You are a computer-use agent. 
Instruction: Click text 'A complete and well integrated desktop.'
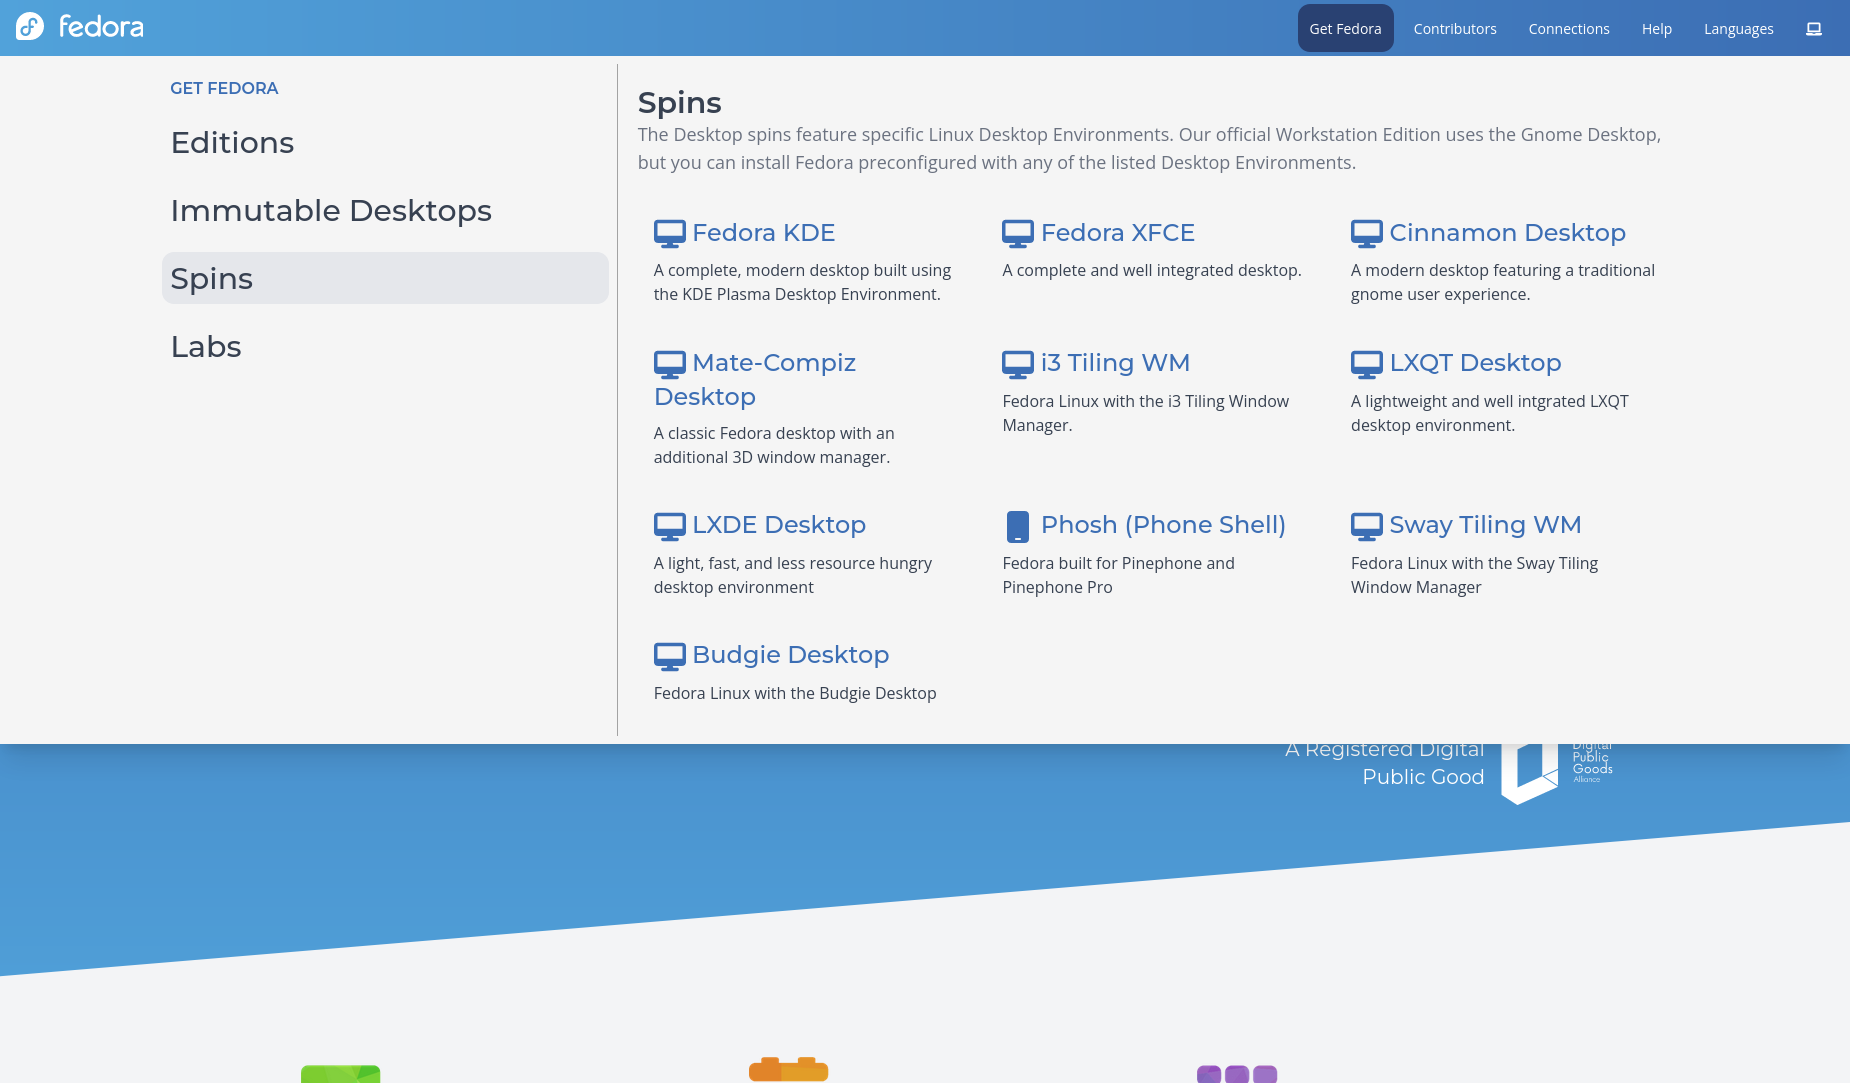tap(1152, 270)
